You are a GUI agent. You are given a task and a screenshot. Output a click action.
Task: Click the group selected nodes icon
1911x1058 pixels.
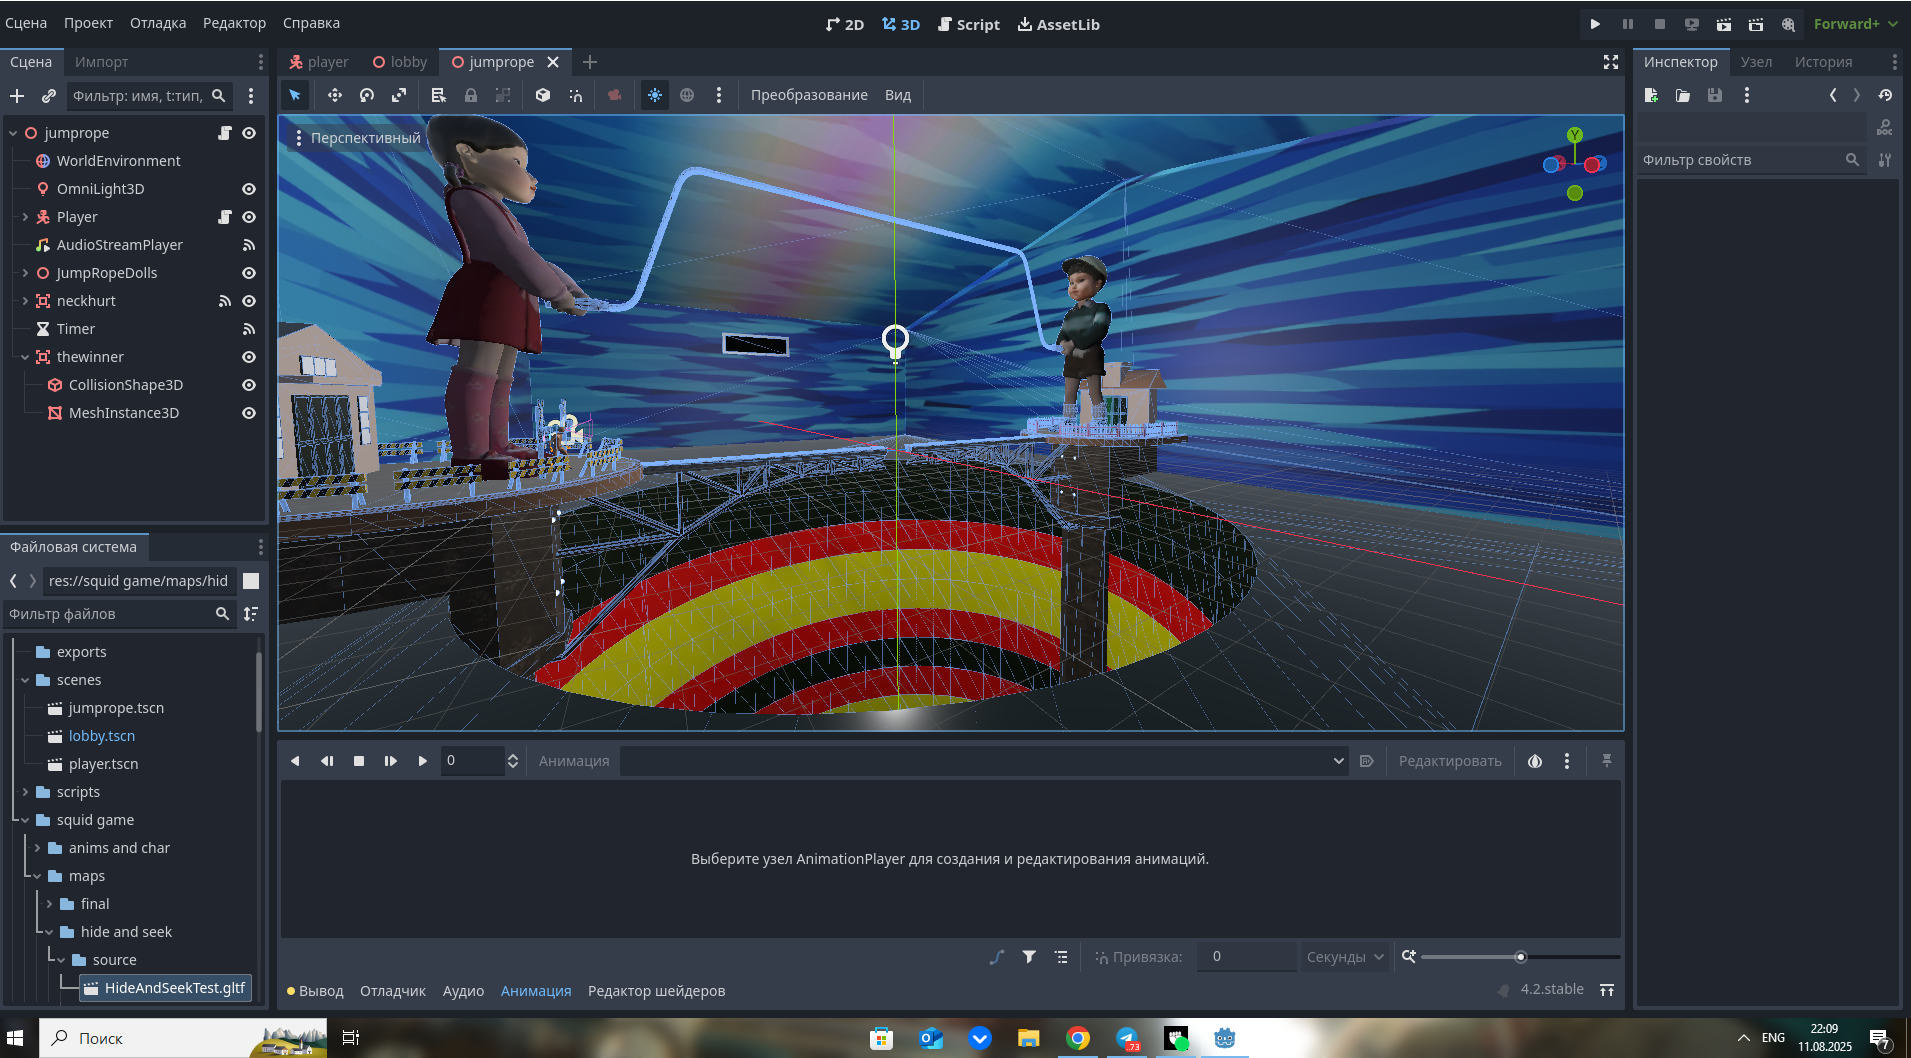click(x=503, y=95)
